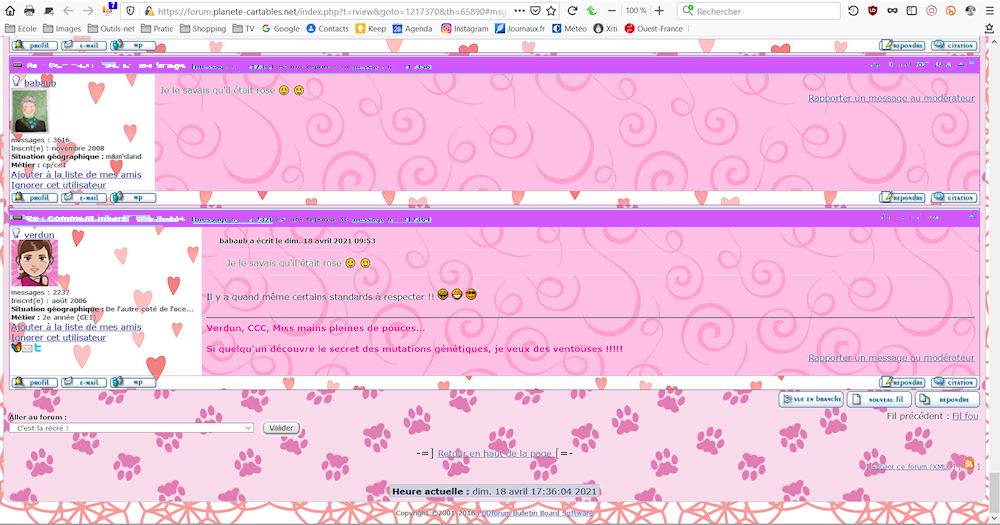Zoom out with the minus button

(612, 11)
